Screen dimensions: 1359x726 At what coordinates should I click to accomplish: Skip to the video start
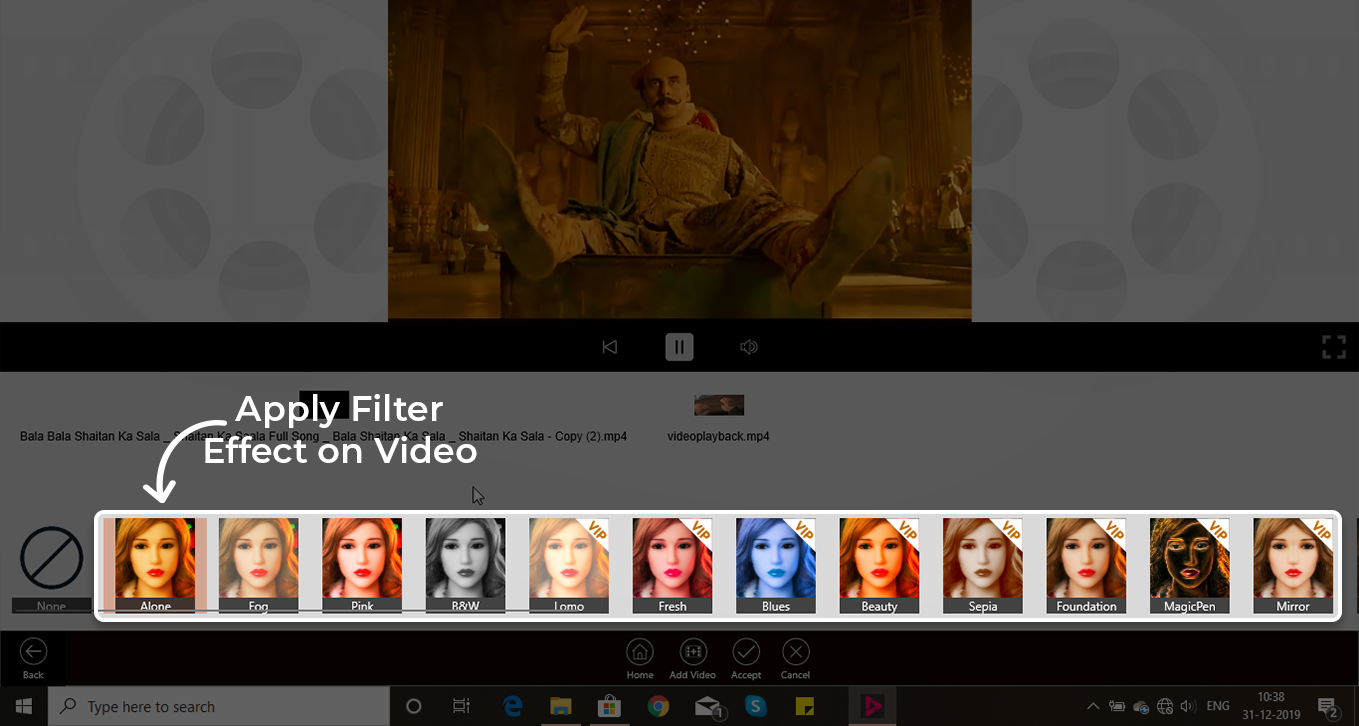tap(609, 347)
